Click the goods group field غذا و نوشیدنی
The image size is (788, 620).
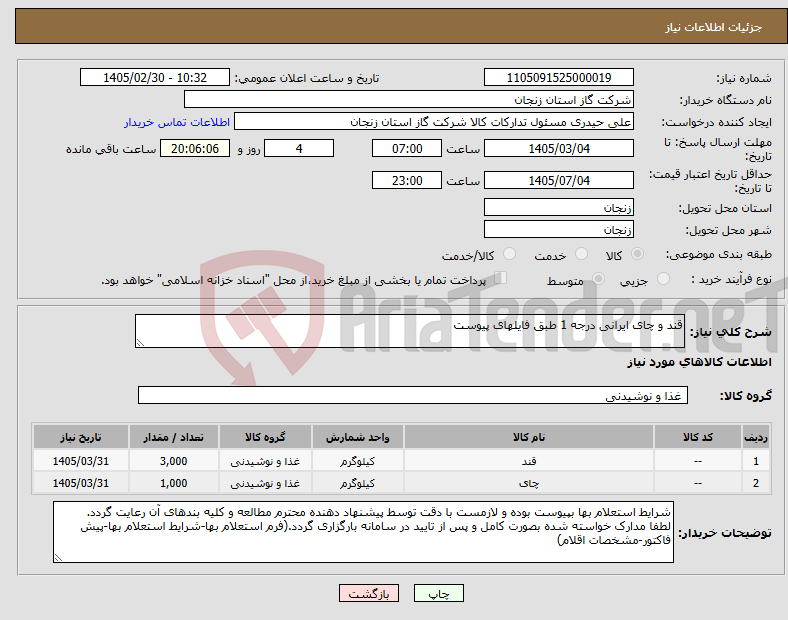[413, 395]
